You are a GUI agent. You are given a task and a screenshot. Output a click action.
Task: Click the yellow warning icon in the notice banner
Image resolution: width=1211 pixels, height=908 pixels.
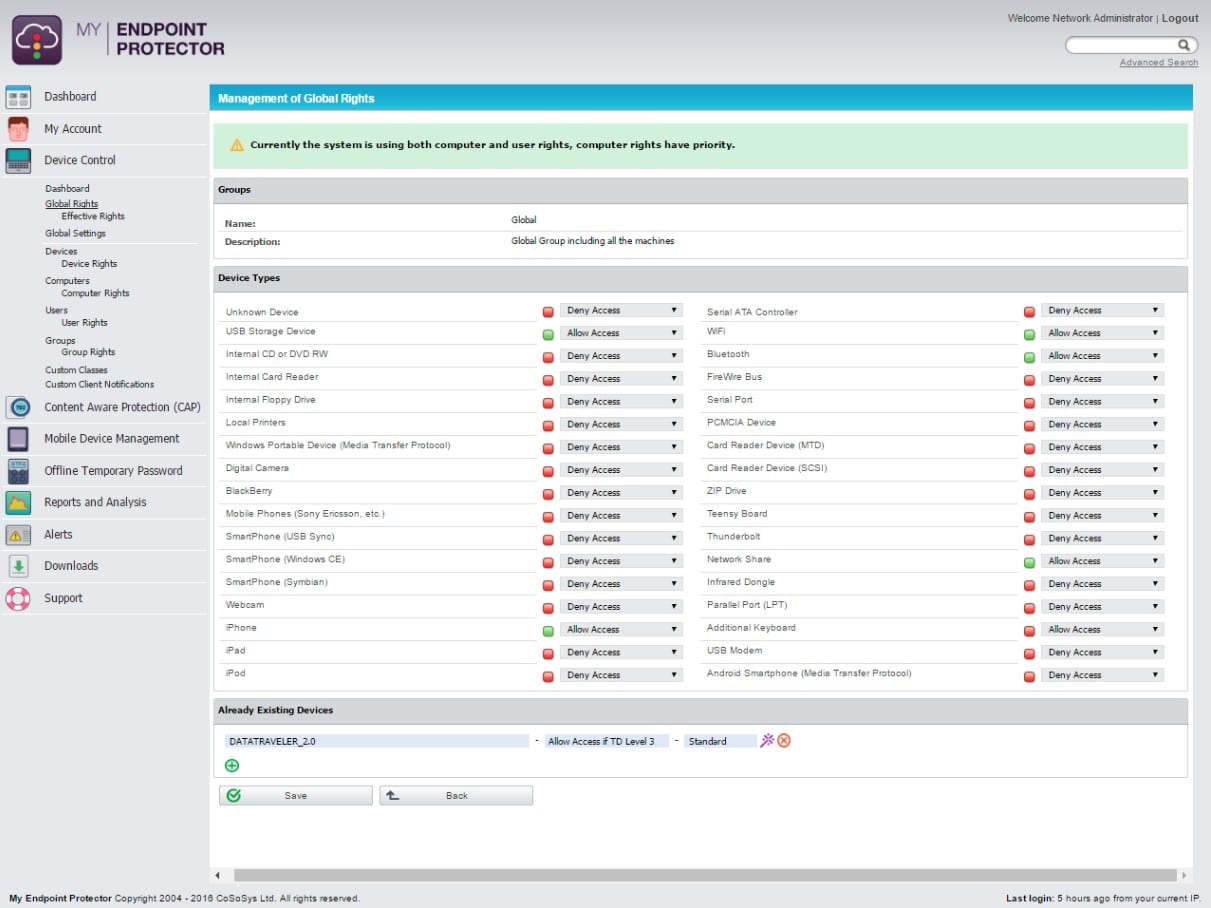click(x=237, y=145)
